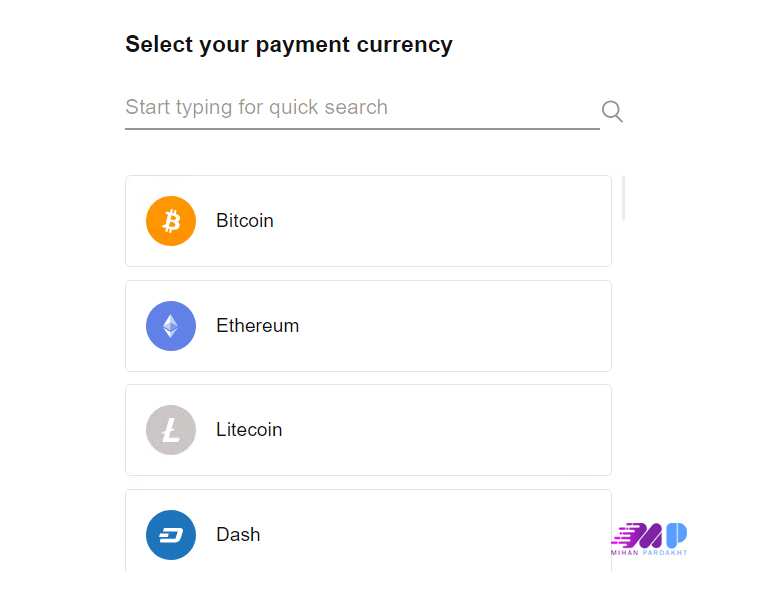The height and width of the screenshot is (610, 782).
Task: Click empty space in the Ethereum card
Action: [450, 326]
